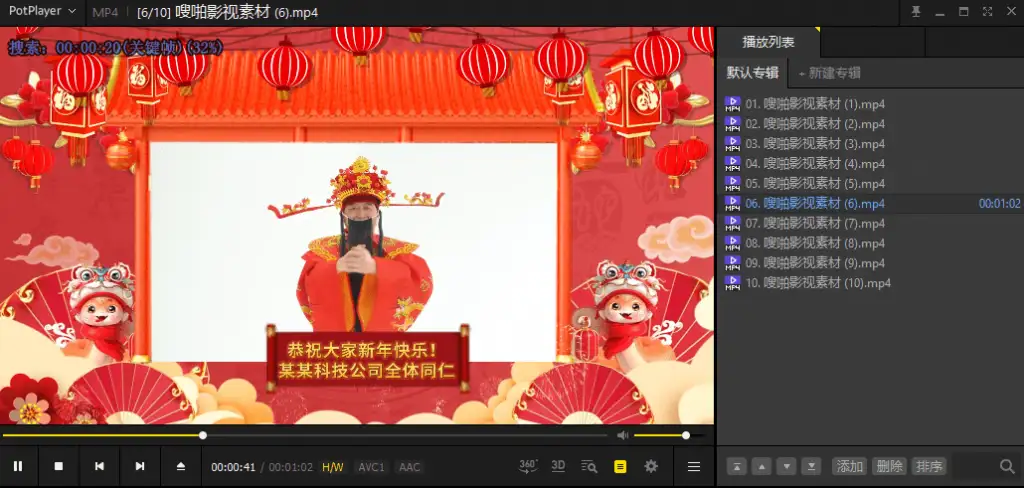Pause the playing video
Screen dimensions: 1024x488
click(18, 466)
